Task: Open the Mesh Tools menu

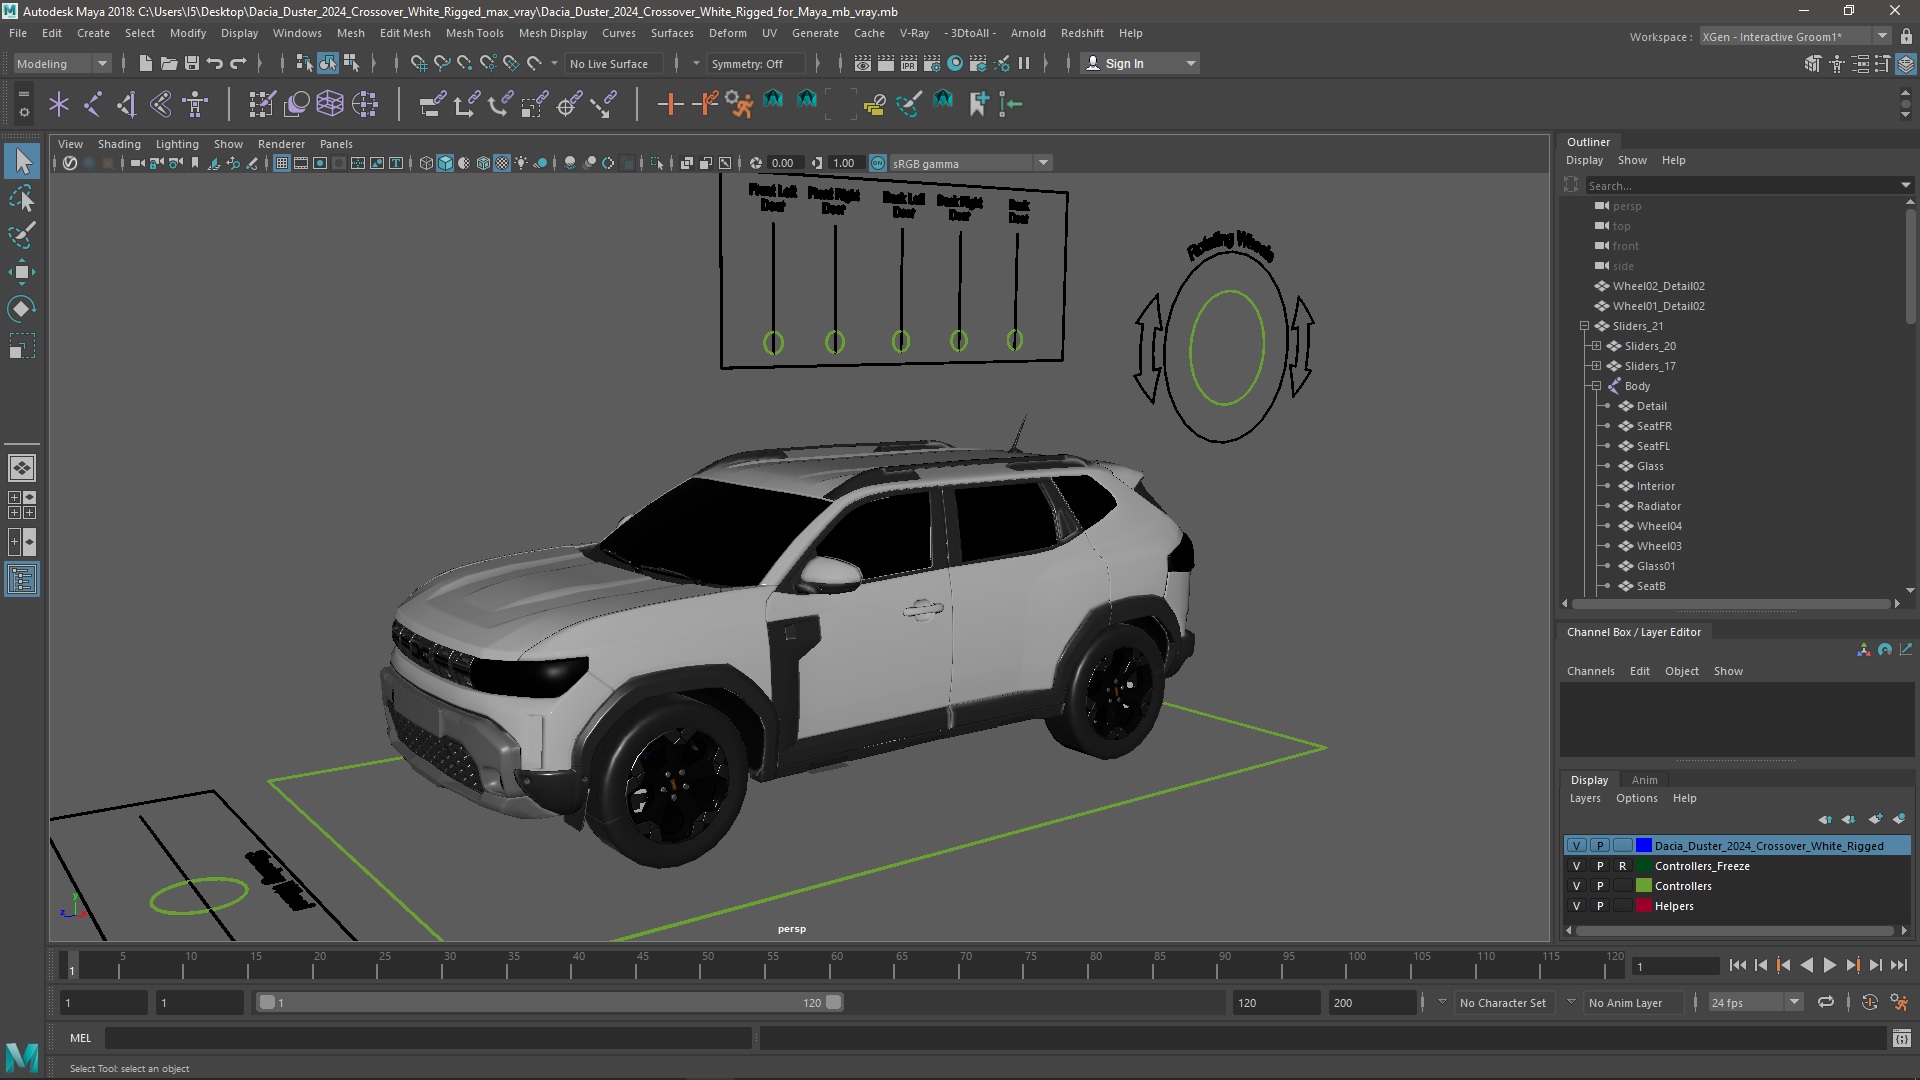Action: point(474,33)
